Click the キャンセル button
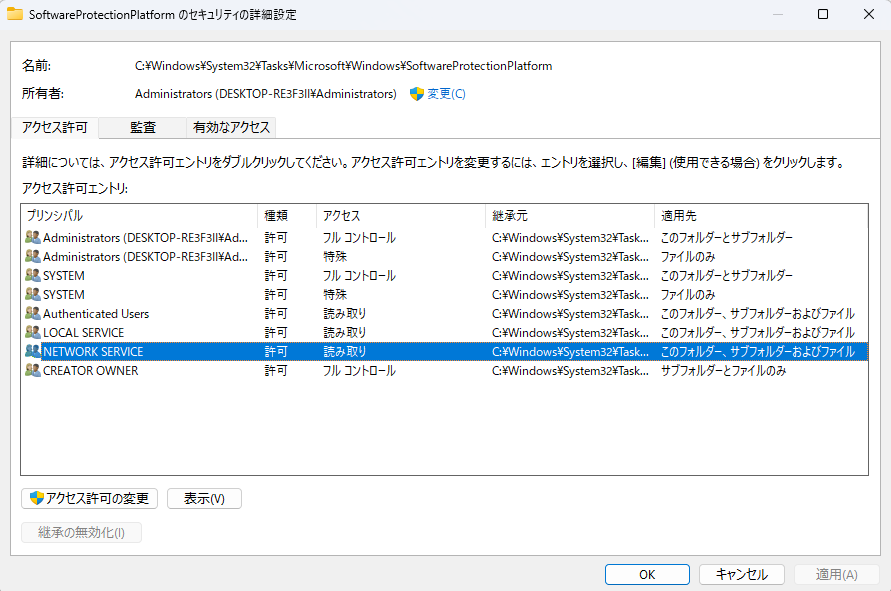 pos(742,575)
